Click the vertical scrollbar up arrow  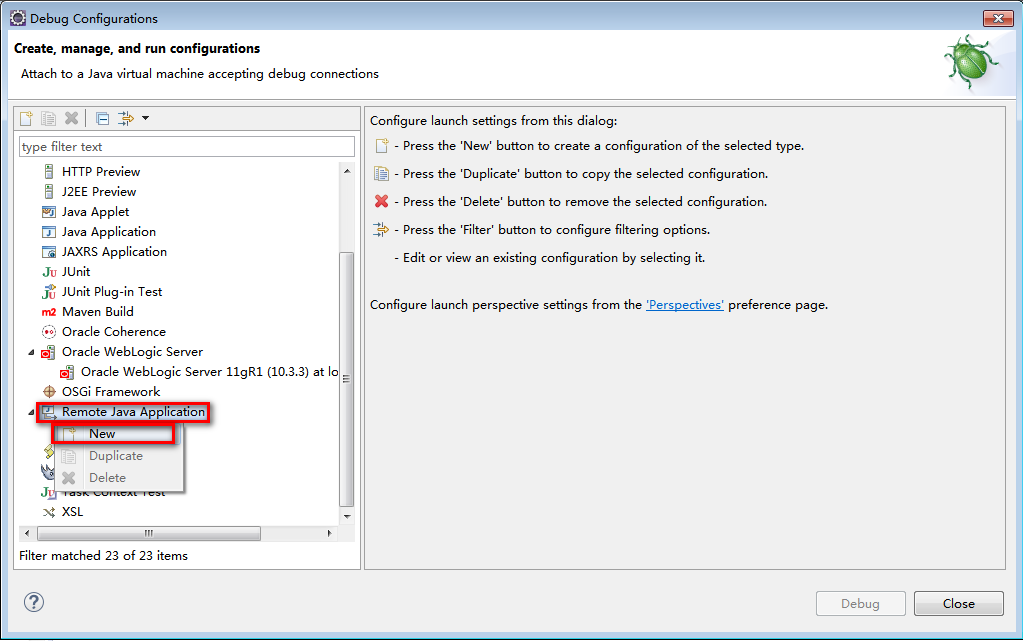347,171
